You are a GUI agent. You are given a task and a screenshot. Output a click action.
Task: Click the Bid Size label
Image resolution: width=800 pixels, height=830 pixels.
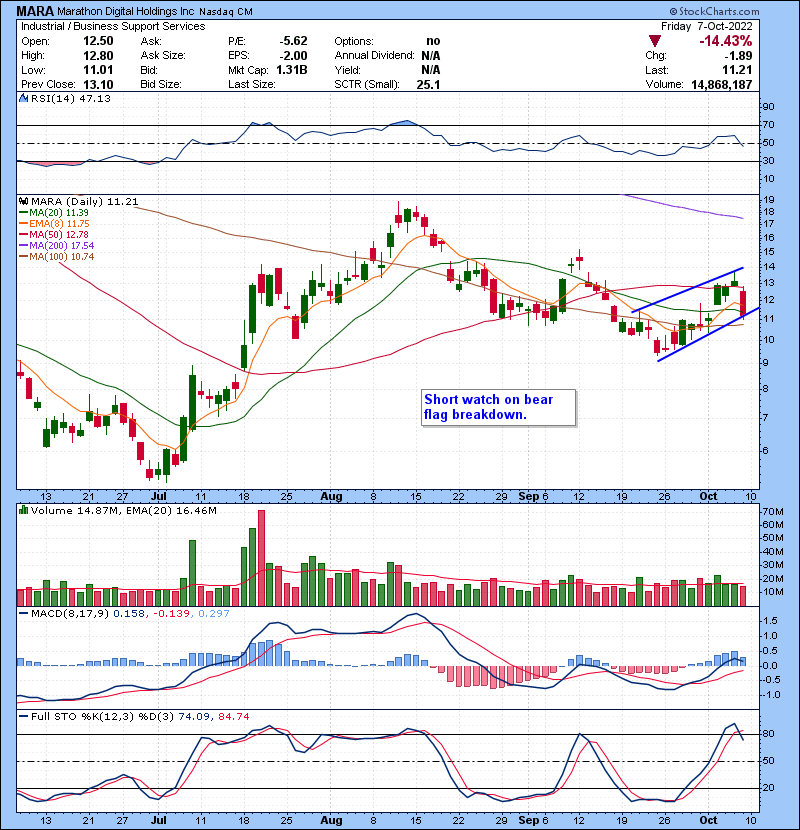(161, 84)
